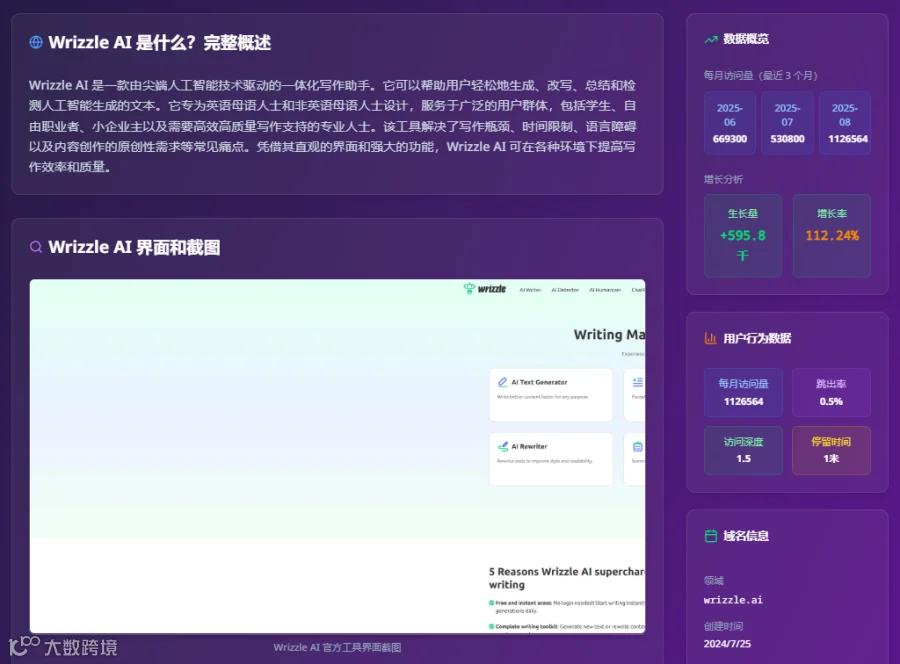Viewport: 900px width, 664px height.
Task: Open the Wrizzle AI interface screenshot thumbnail
Action: 338,456
